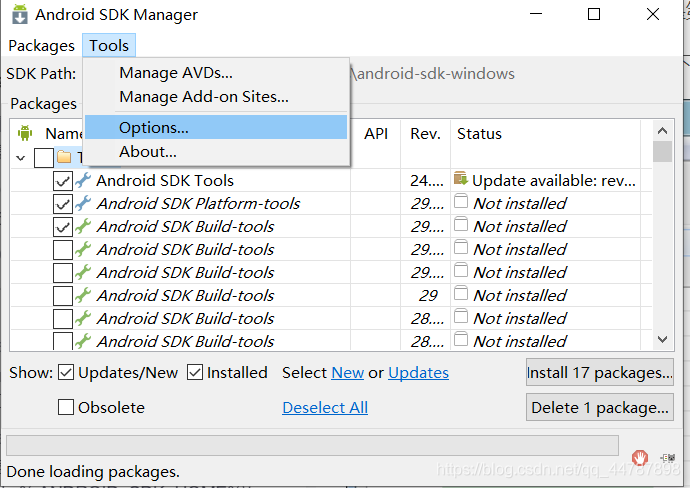Maximize the Android SDK Manager window

coord(594,14)
